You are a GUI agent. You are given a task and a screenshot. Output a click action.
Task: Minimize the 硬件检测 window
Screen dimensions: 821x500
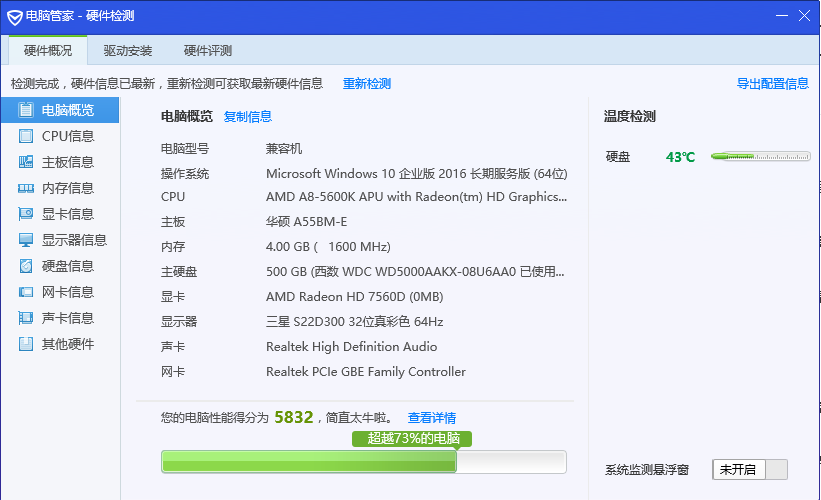[x=782, y=16]
